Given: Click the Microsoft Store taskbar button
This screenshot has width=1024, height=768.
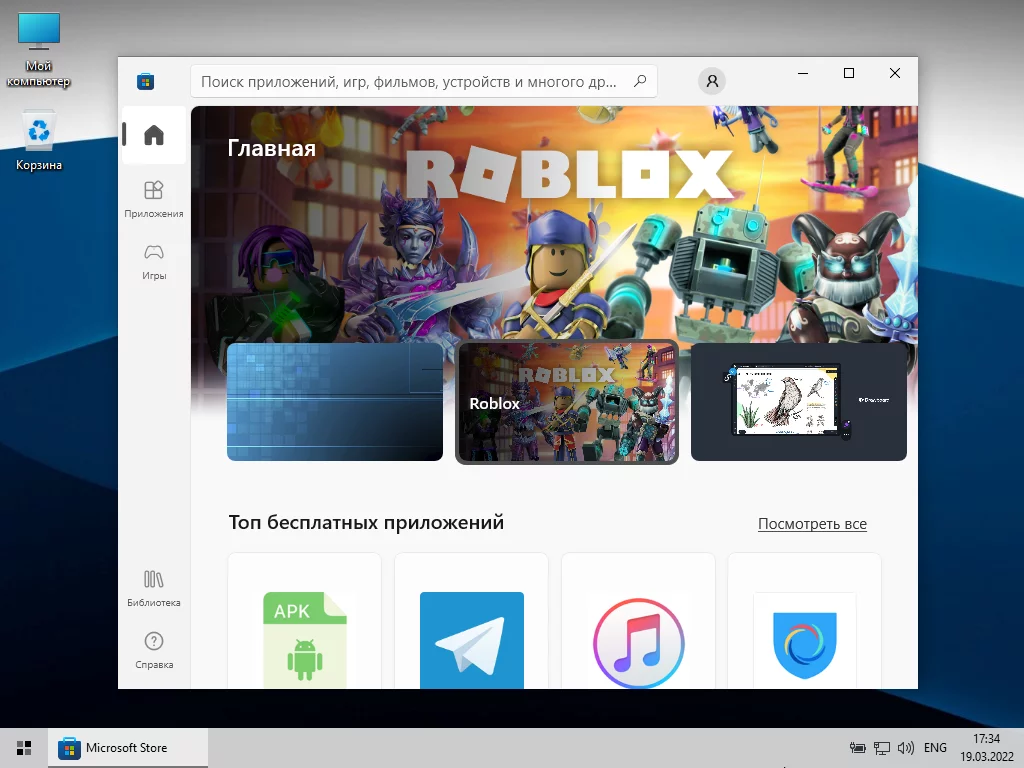Looking at the screenshot, I should point(128,748).
